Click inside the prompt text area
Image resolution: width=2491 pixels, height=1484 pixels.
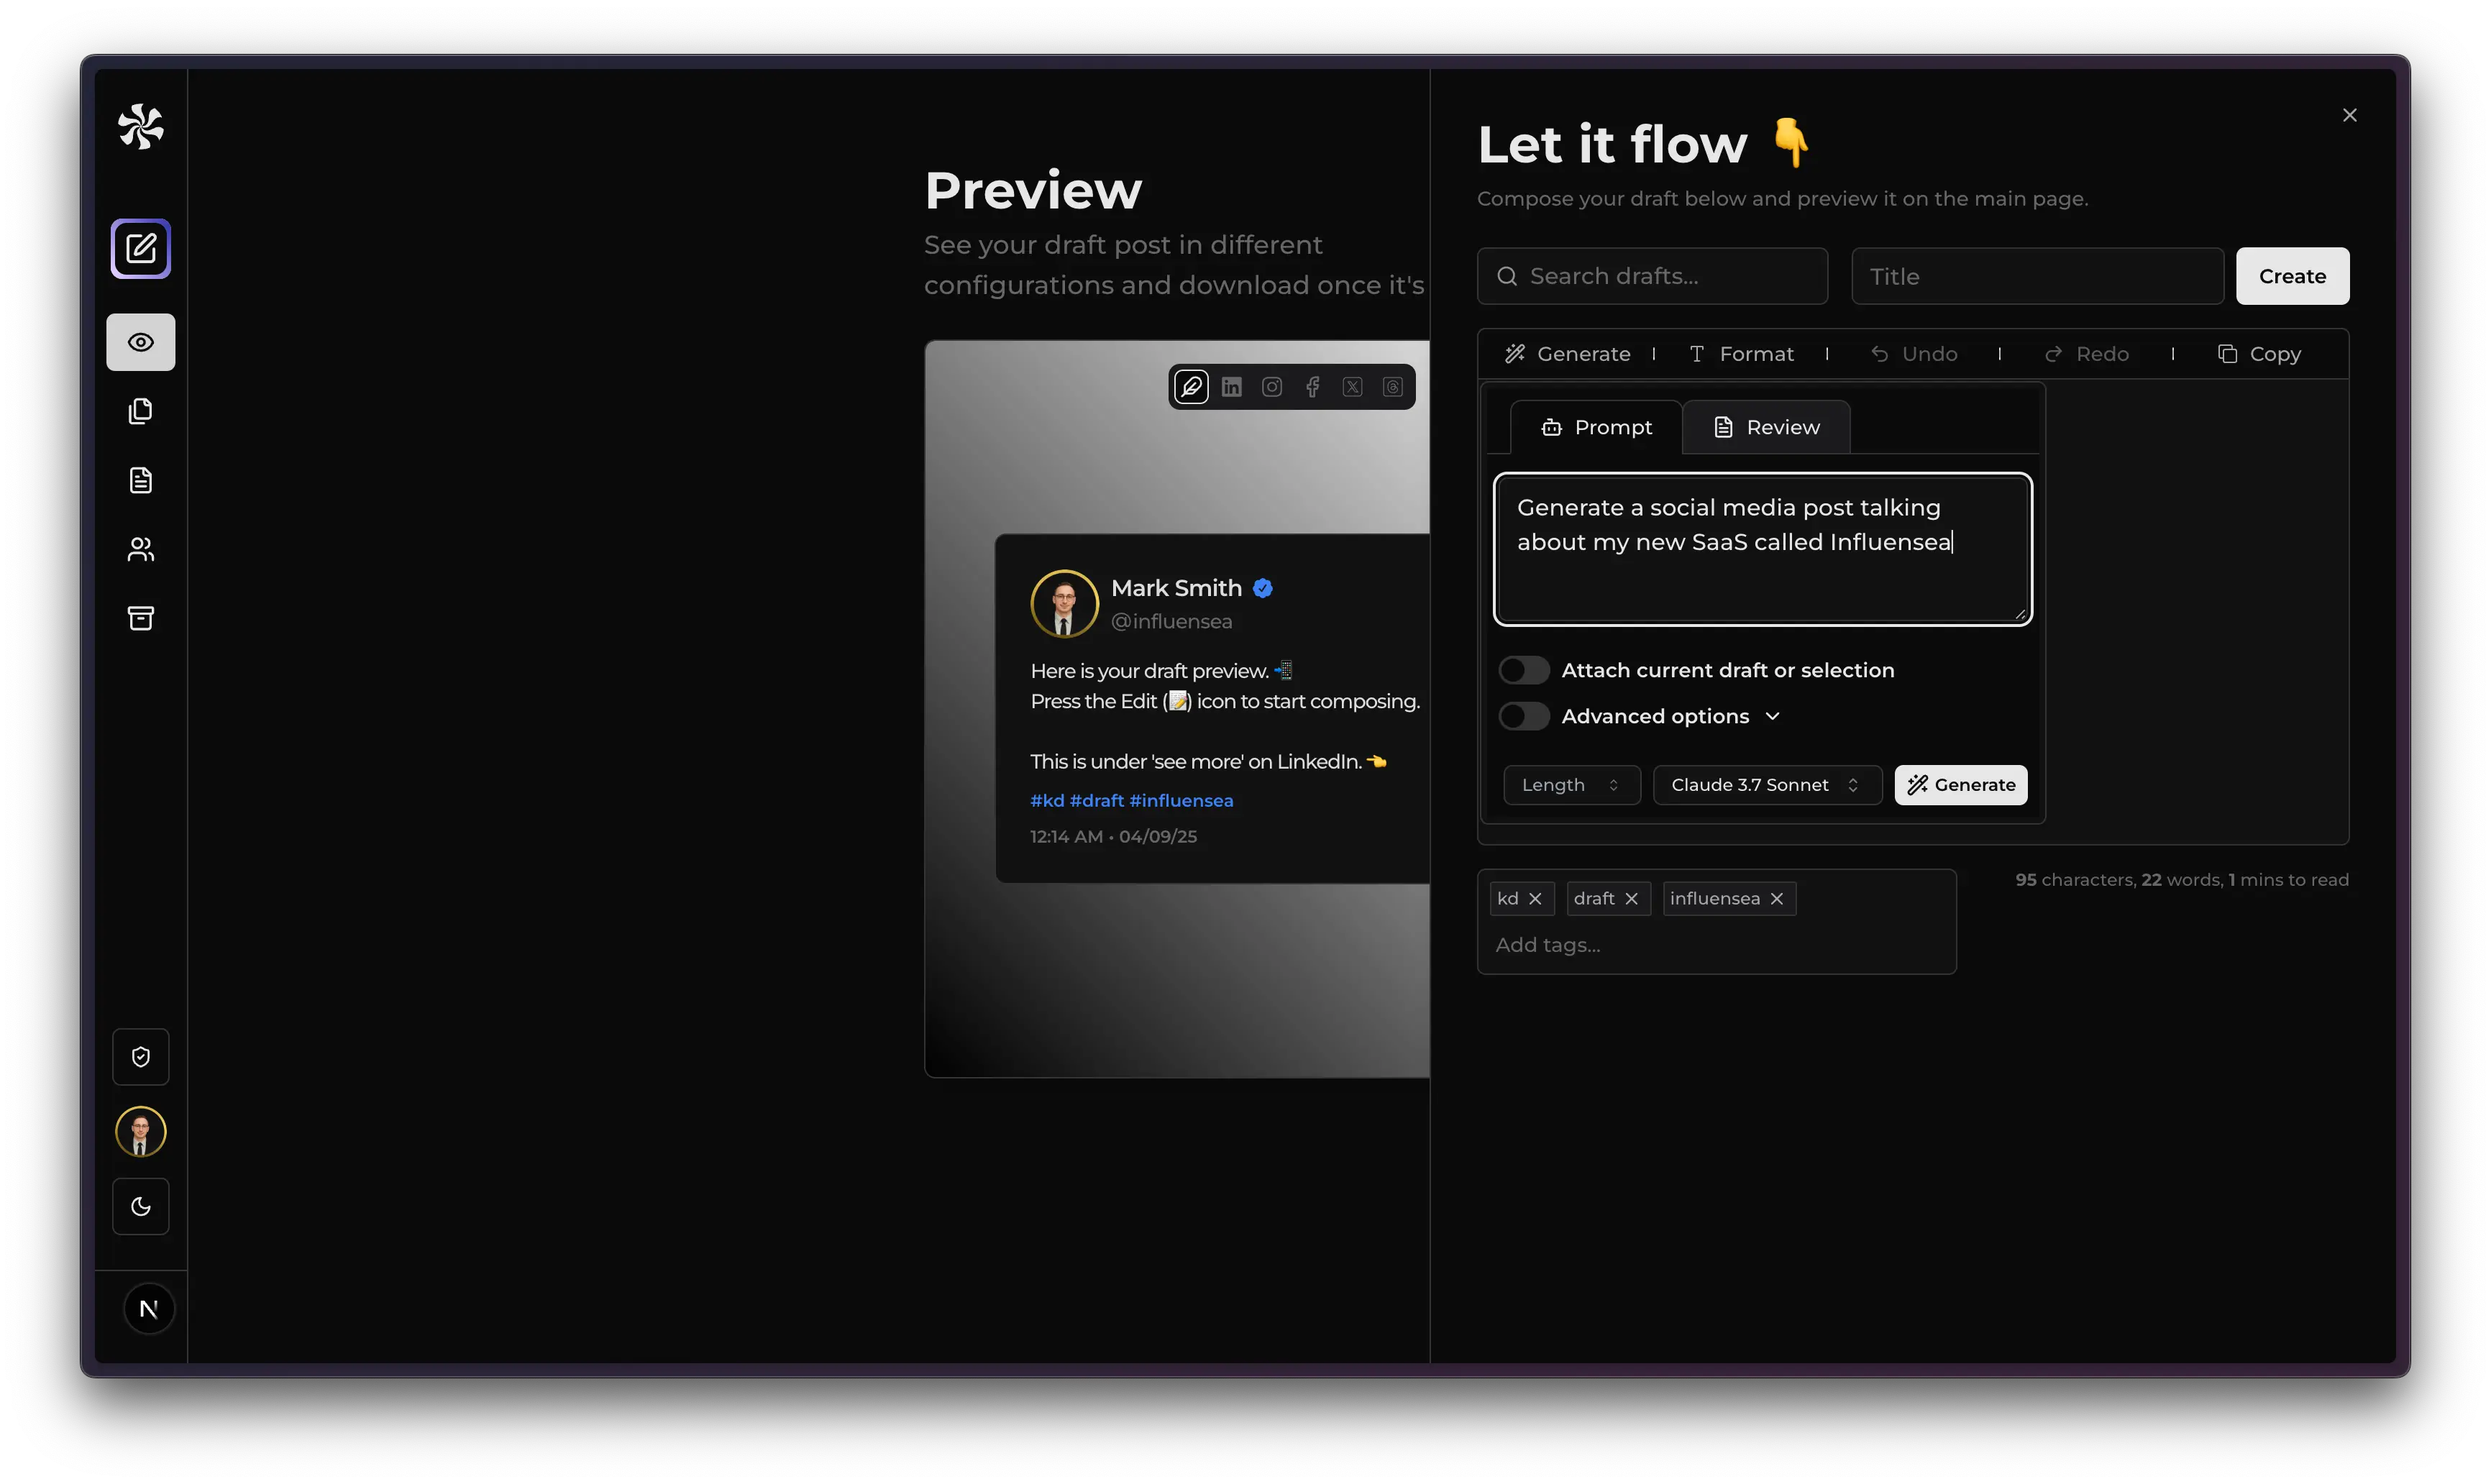click(1762, 550)
